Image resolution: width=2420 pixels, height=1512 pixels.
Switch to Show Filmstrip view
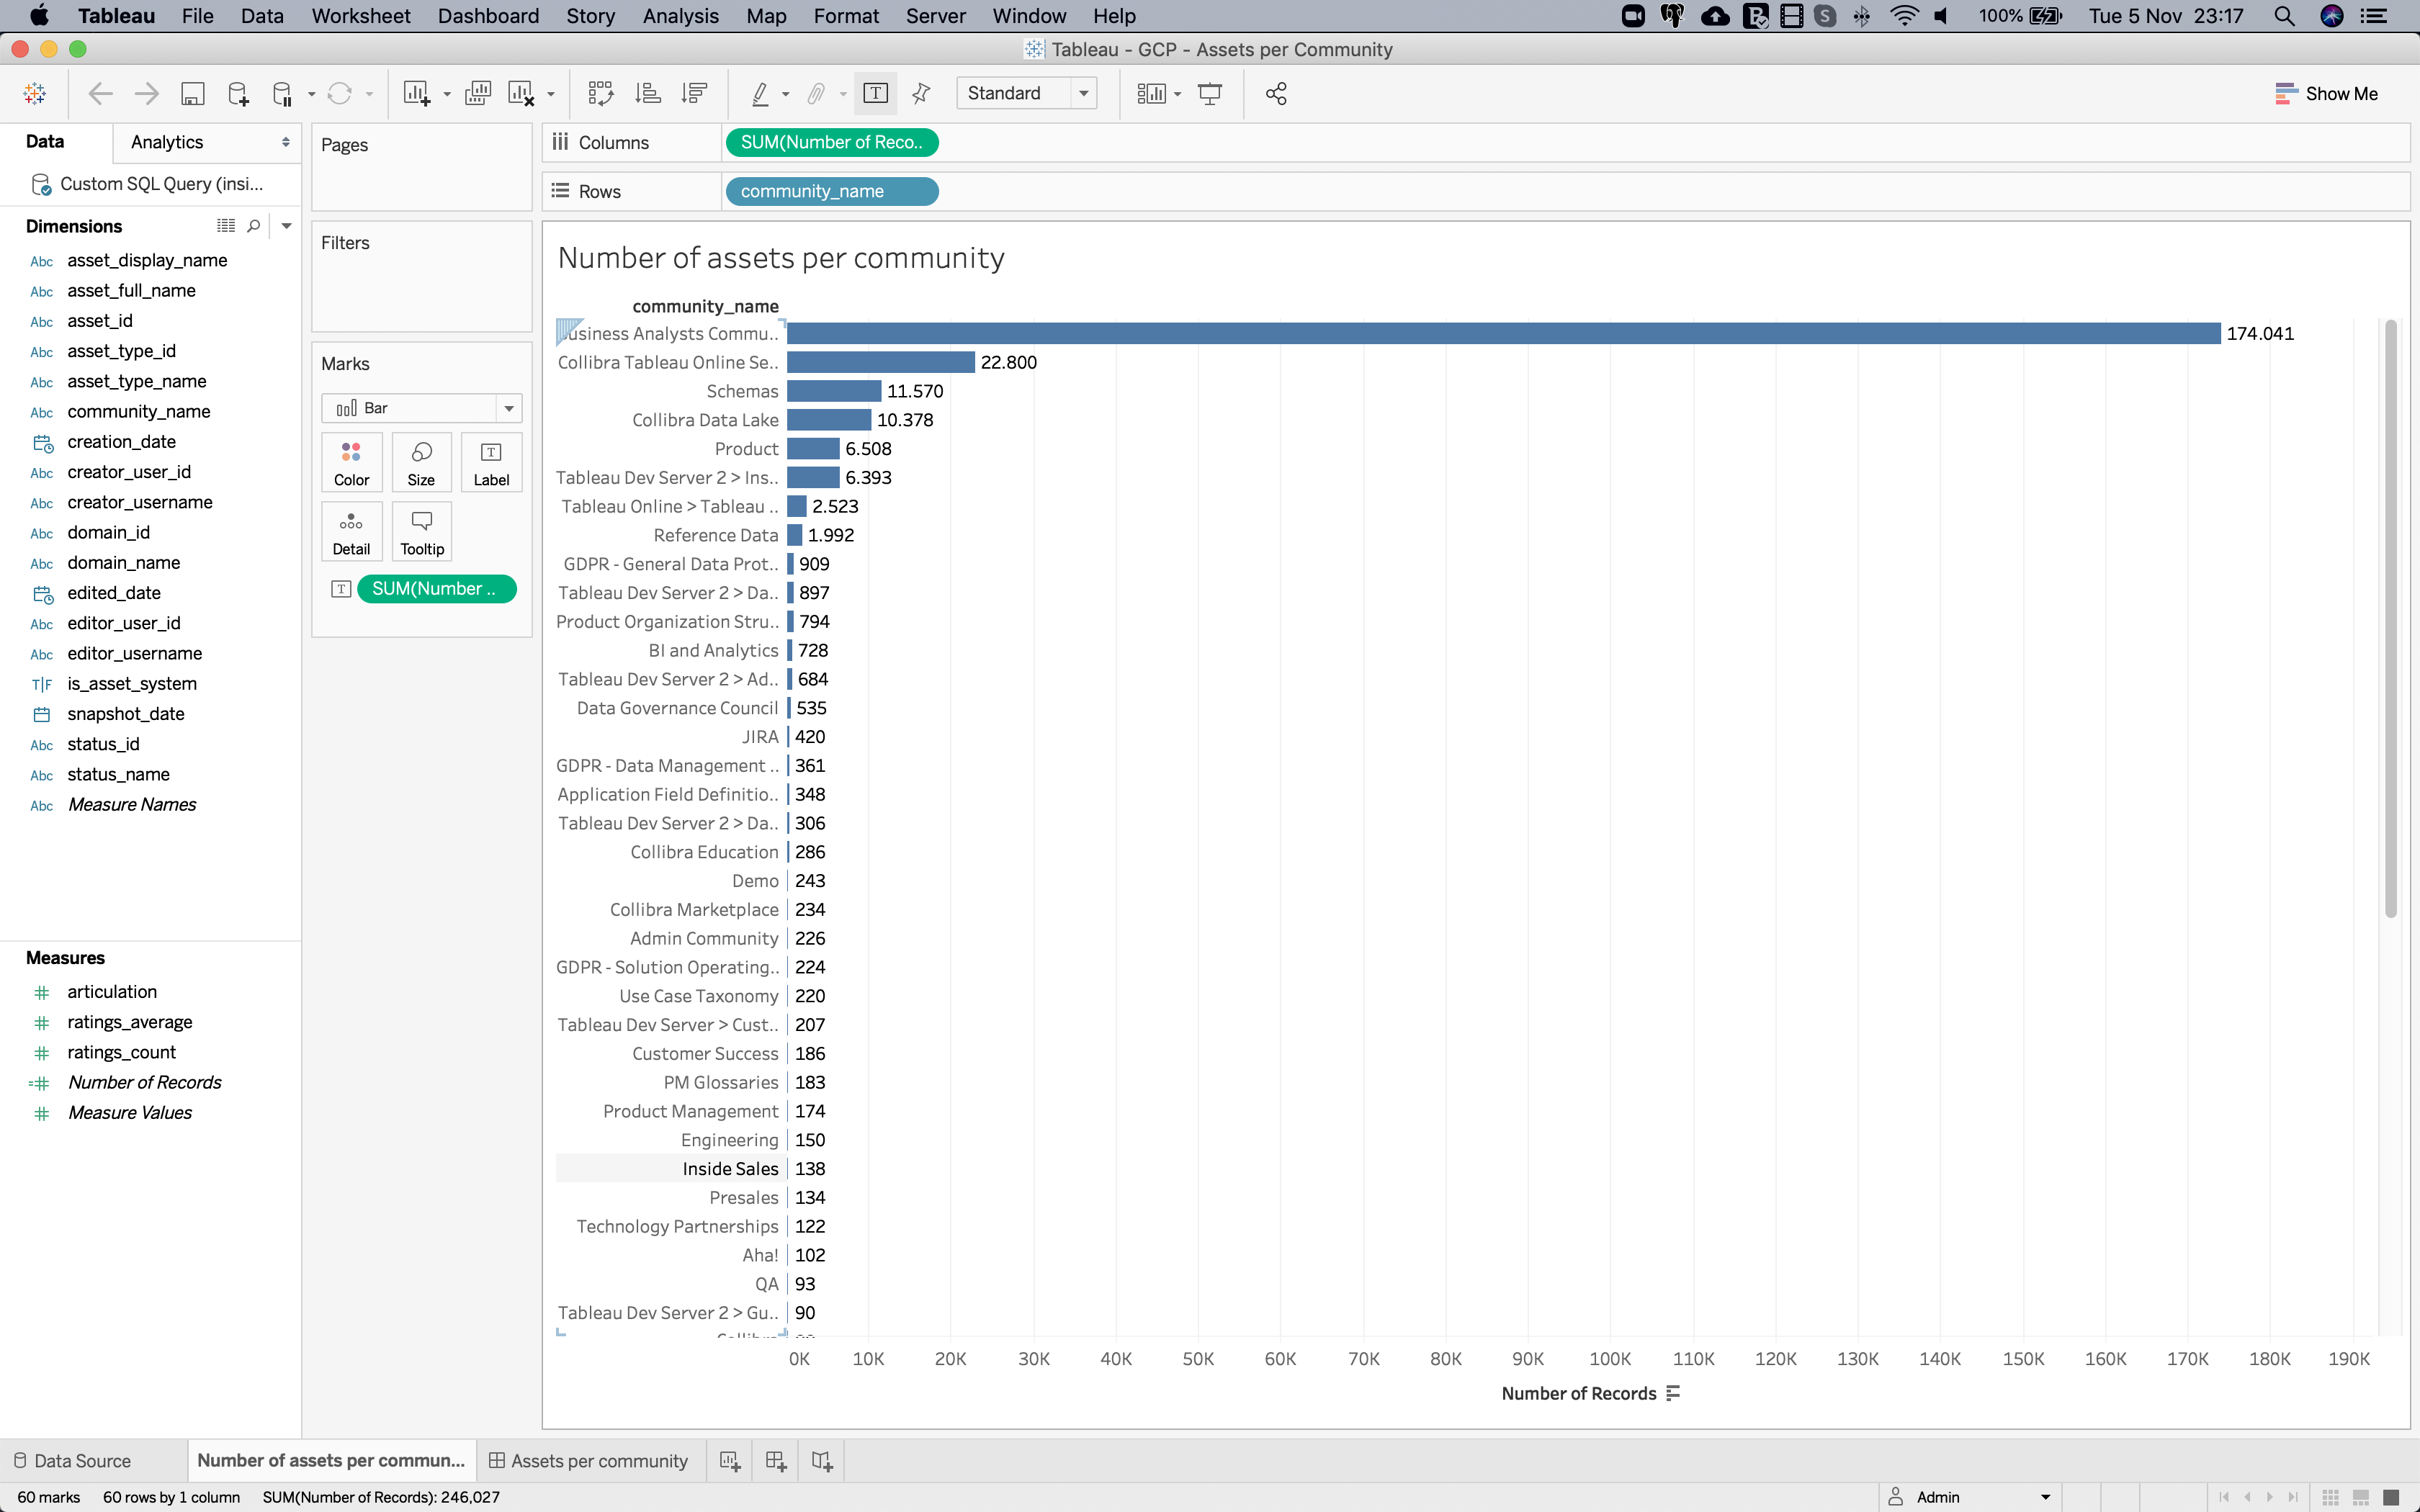(2361, 1497)
